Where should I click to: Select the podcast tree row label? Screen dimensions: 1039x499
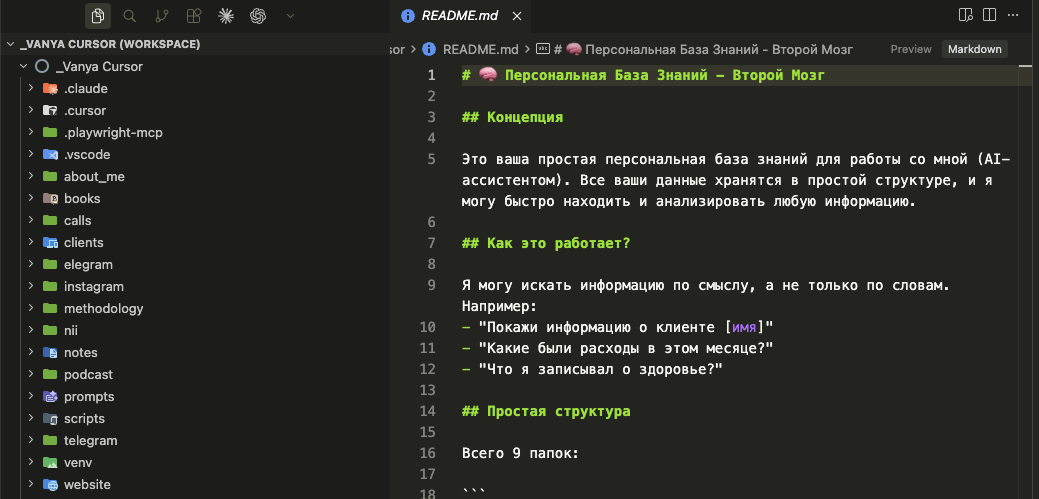pyautogui.click(x=88, y=374)
